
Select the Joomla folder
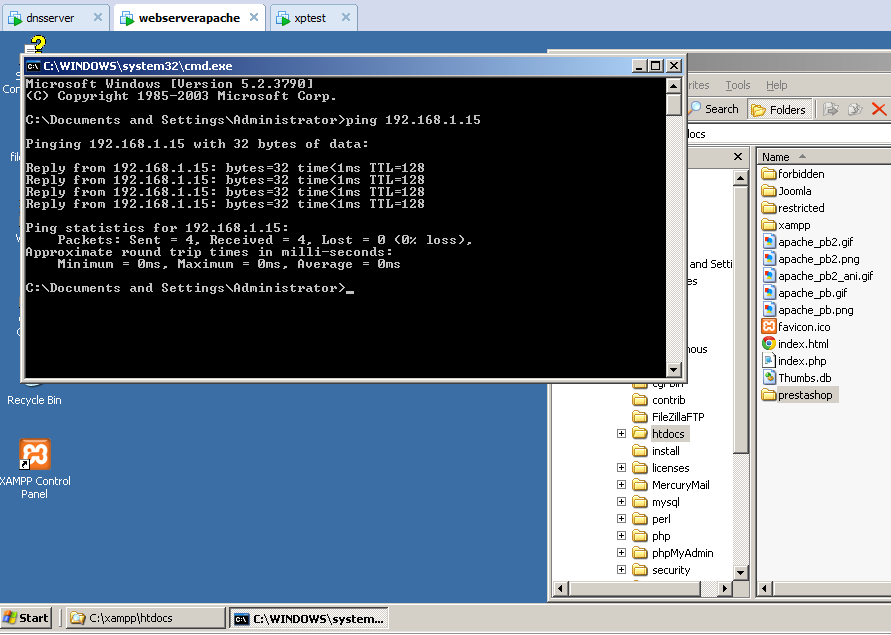pyautogui.click(x=786, y=191)
